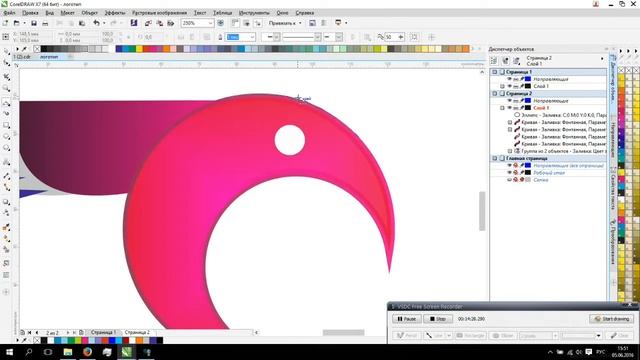Expand the Группа из 2 объектов item

pos(510,151)
